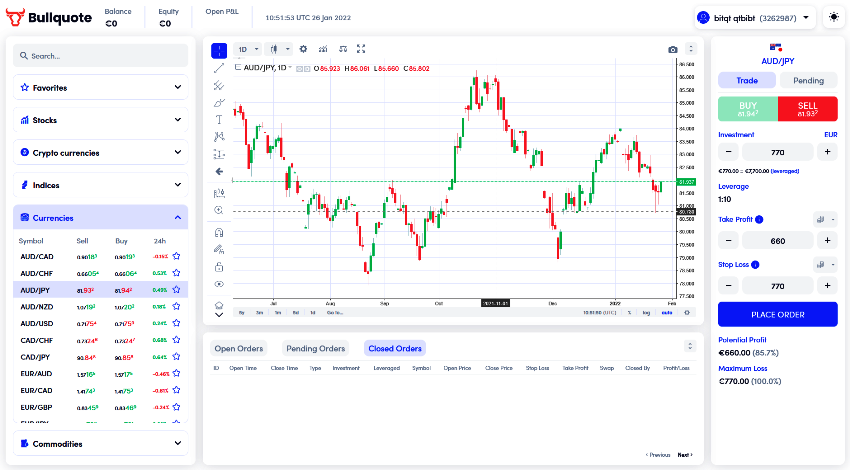Select the crosshair cursor tool
This screenshot has height=470, width=850.
tap(219, 51)
